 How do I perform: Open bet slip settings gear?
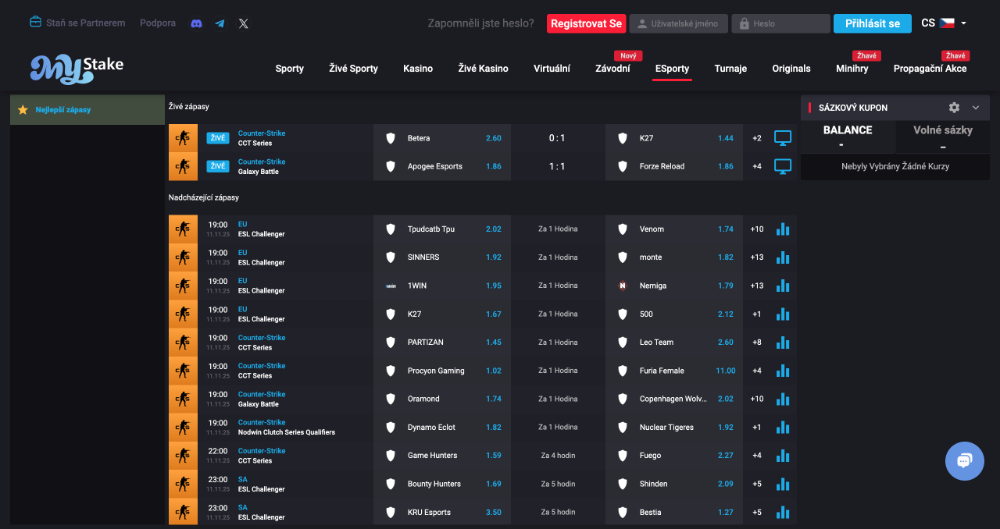[x=954, y=108]
